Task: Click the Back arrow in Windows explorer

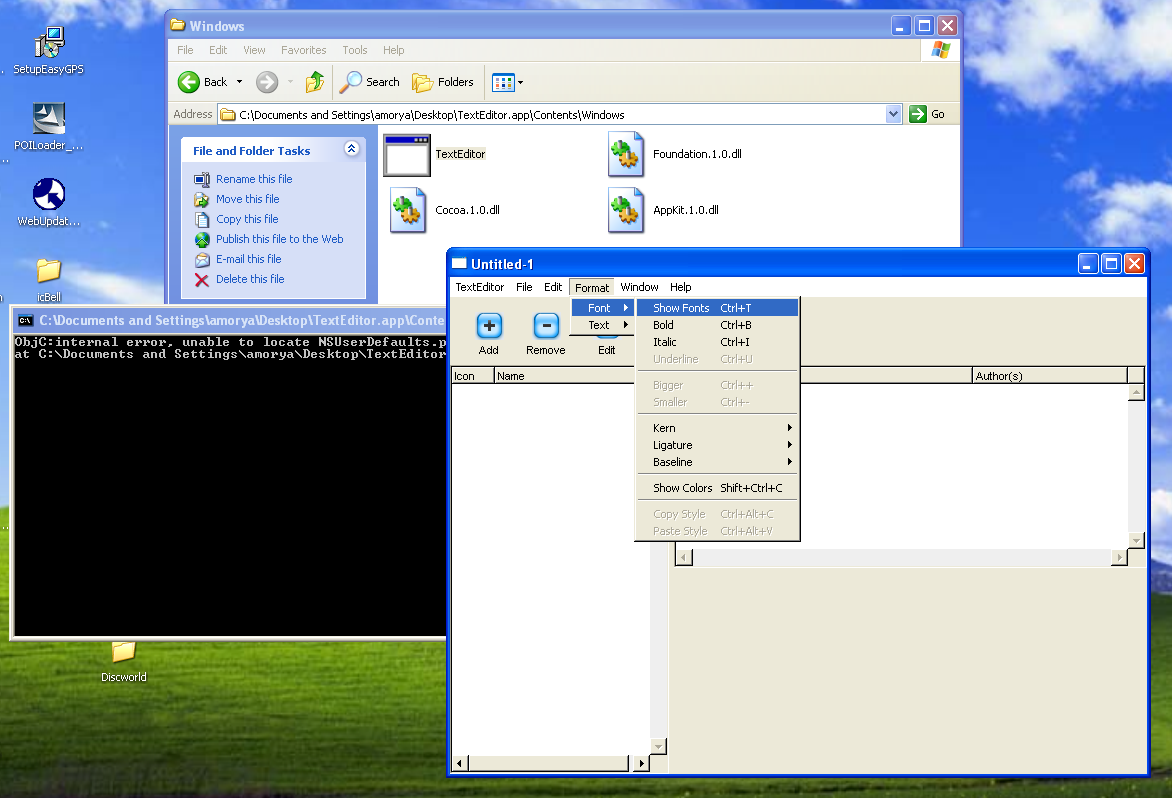Action: [x=188, y=82]
